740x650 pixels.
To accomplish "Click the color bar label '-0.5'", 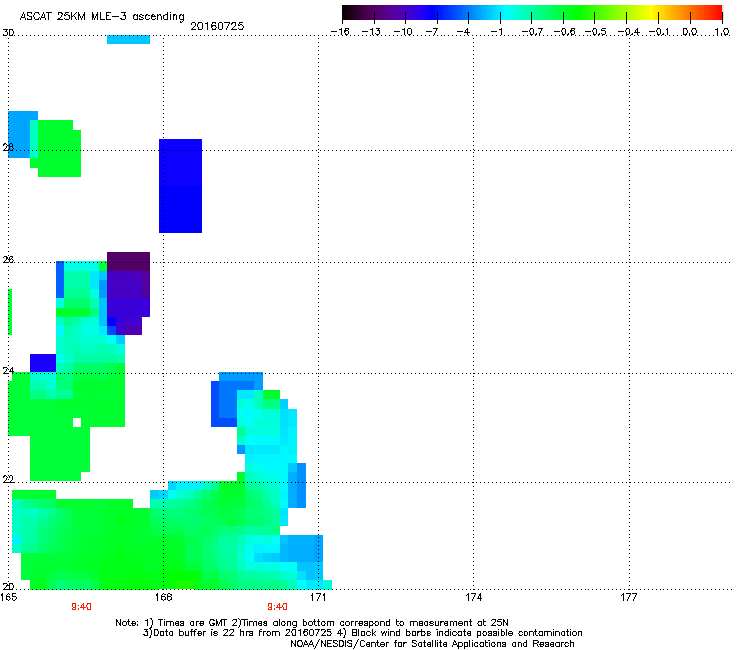I will tap(596, 32).
